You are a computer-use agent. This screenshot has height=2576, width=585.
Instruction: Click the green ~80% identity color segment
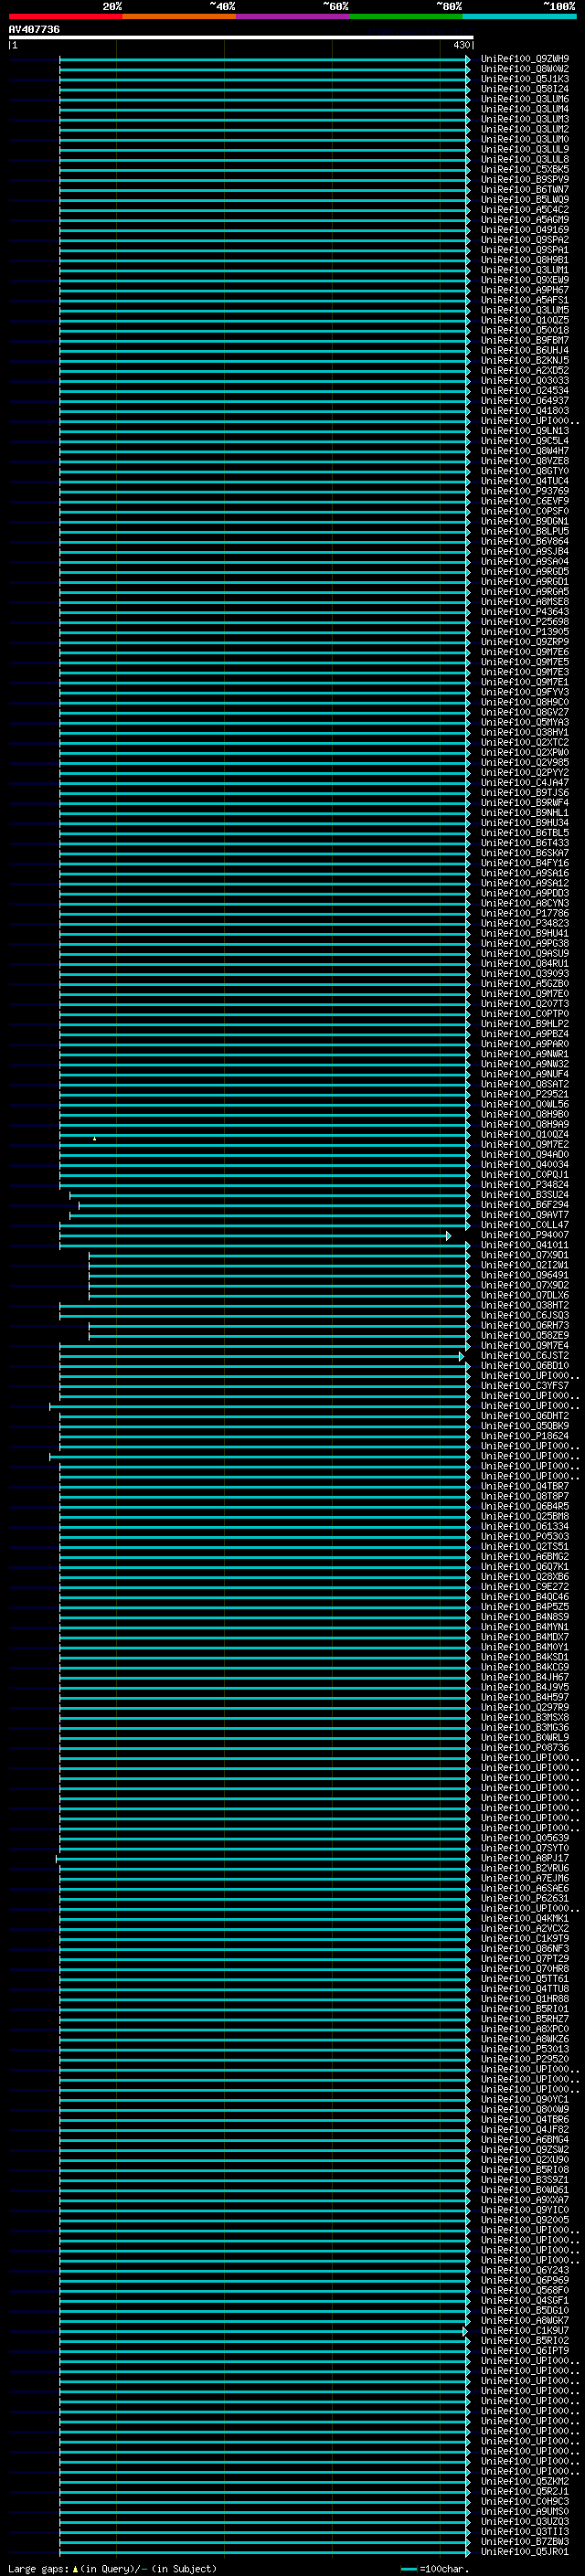click(406, 16)
